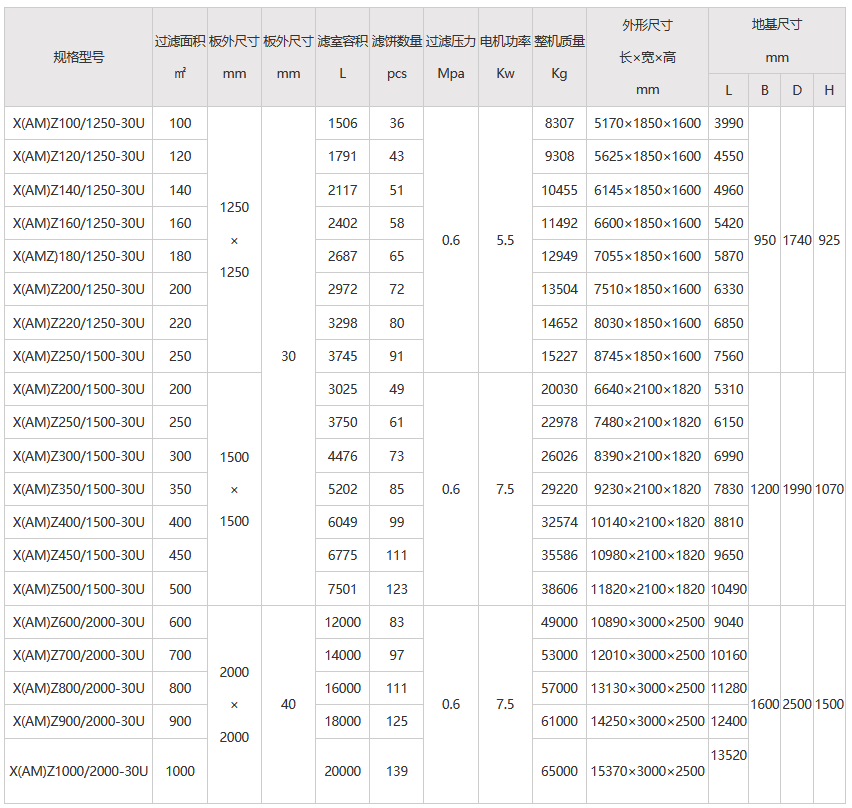852x808 pixels.
Task: Select the X(AM)Z140/1250-30U row label
Action: click(x=79, y=190)
